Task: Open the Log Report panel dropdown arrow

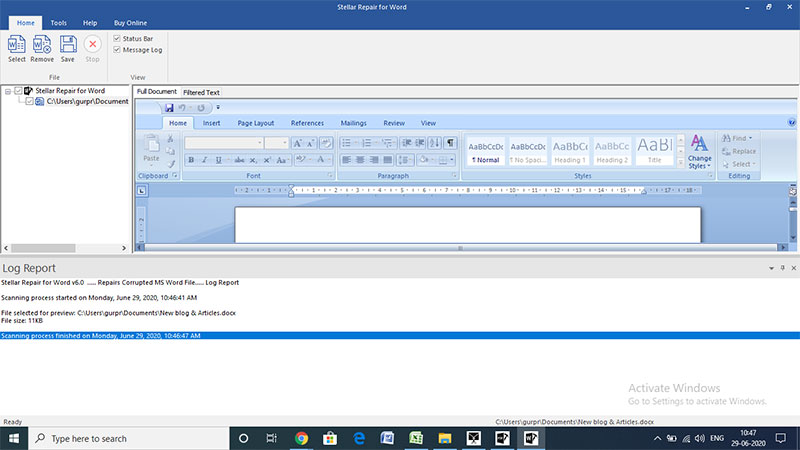Action: (771, 268)
